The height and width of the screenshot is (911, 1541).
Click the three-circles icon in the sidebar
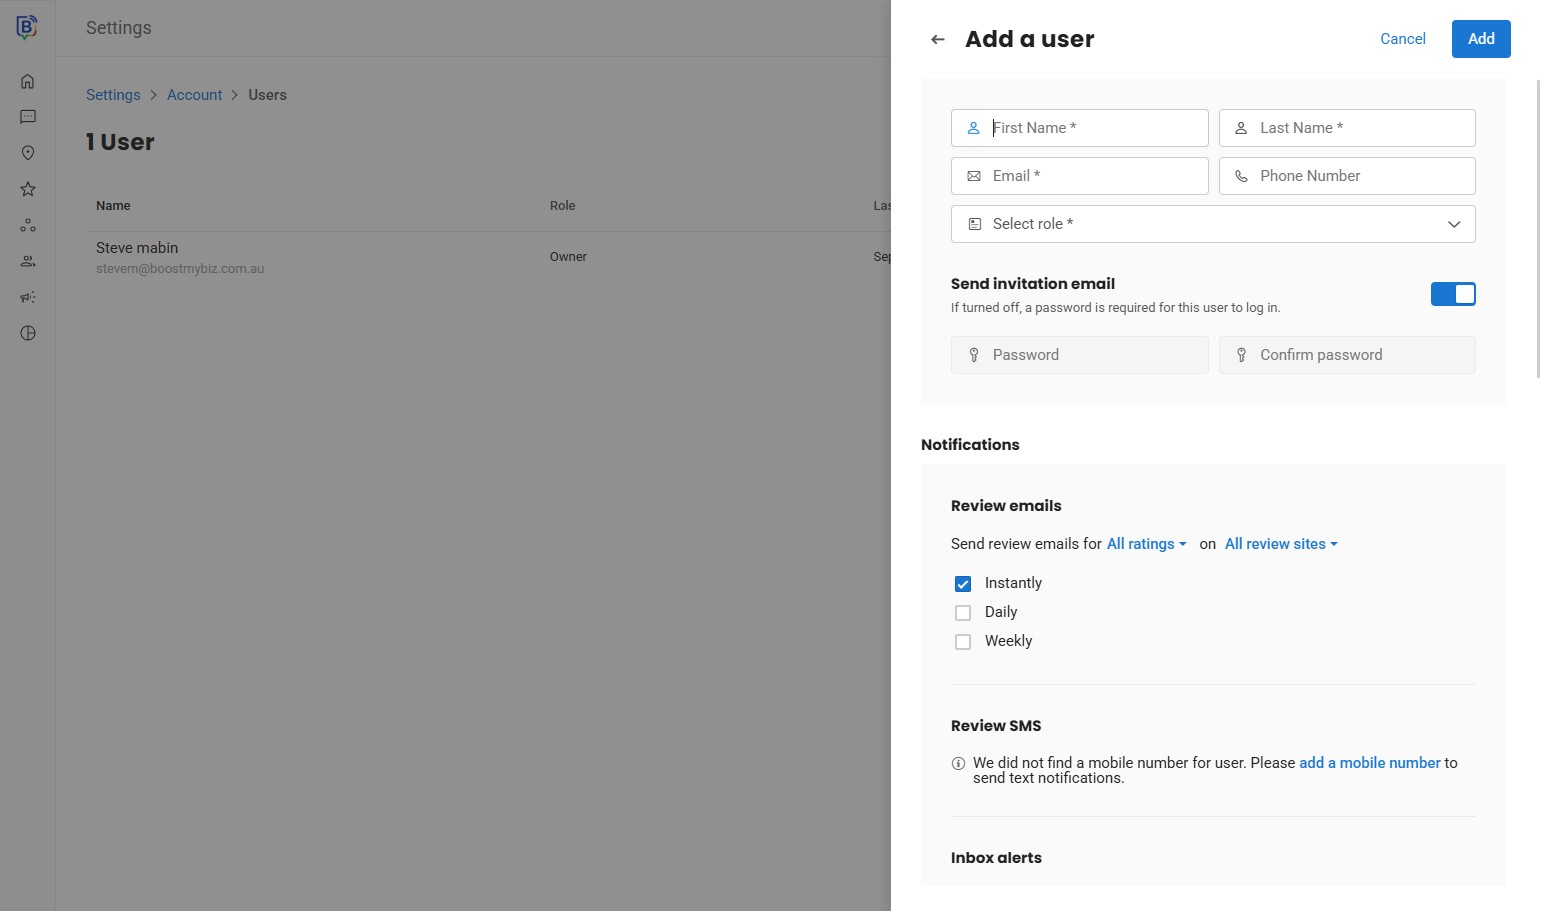(x=28, y=226)
